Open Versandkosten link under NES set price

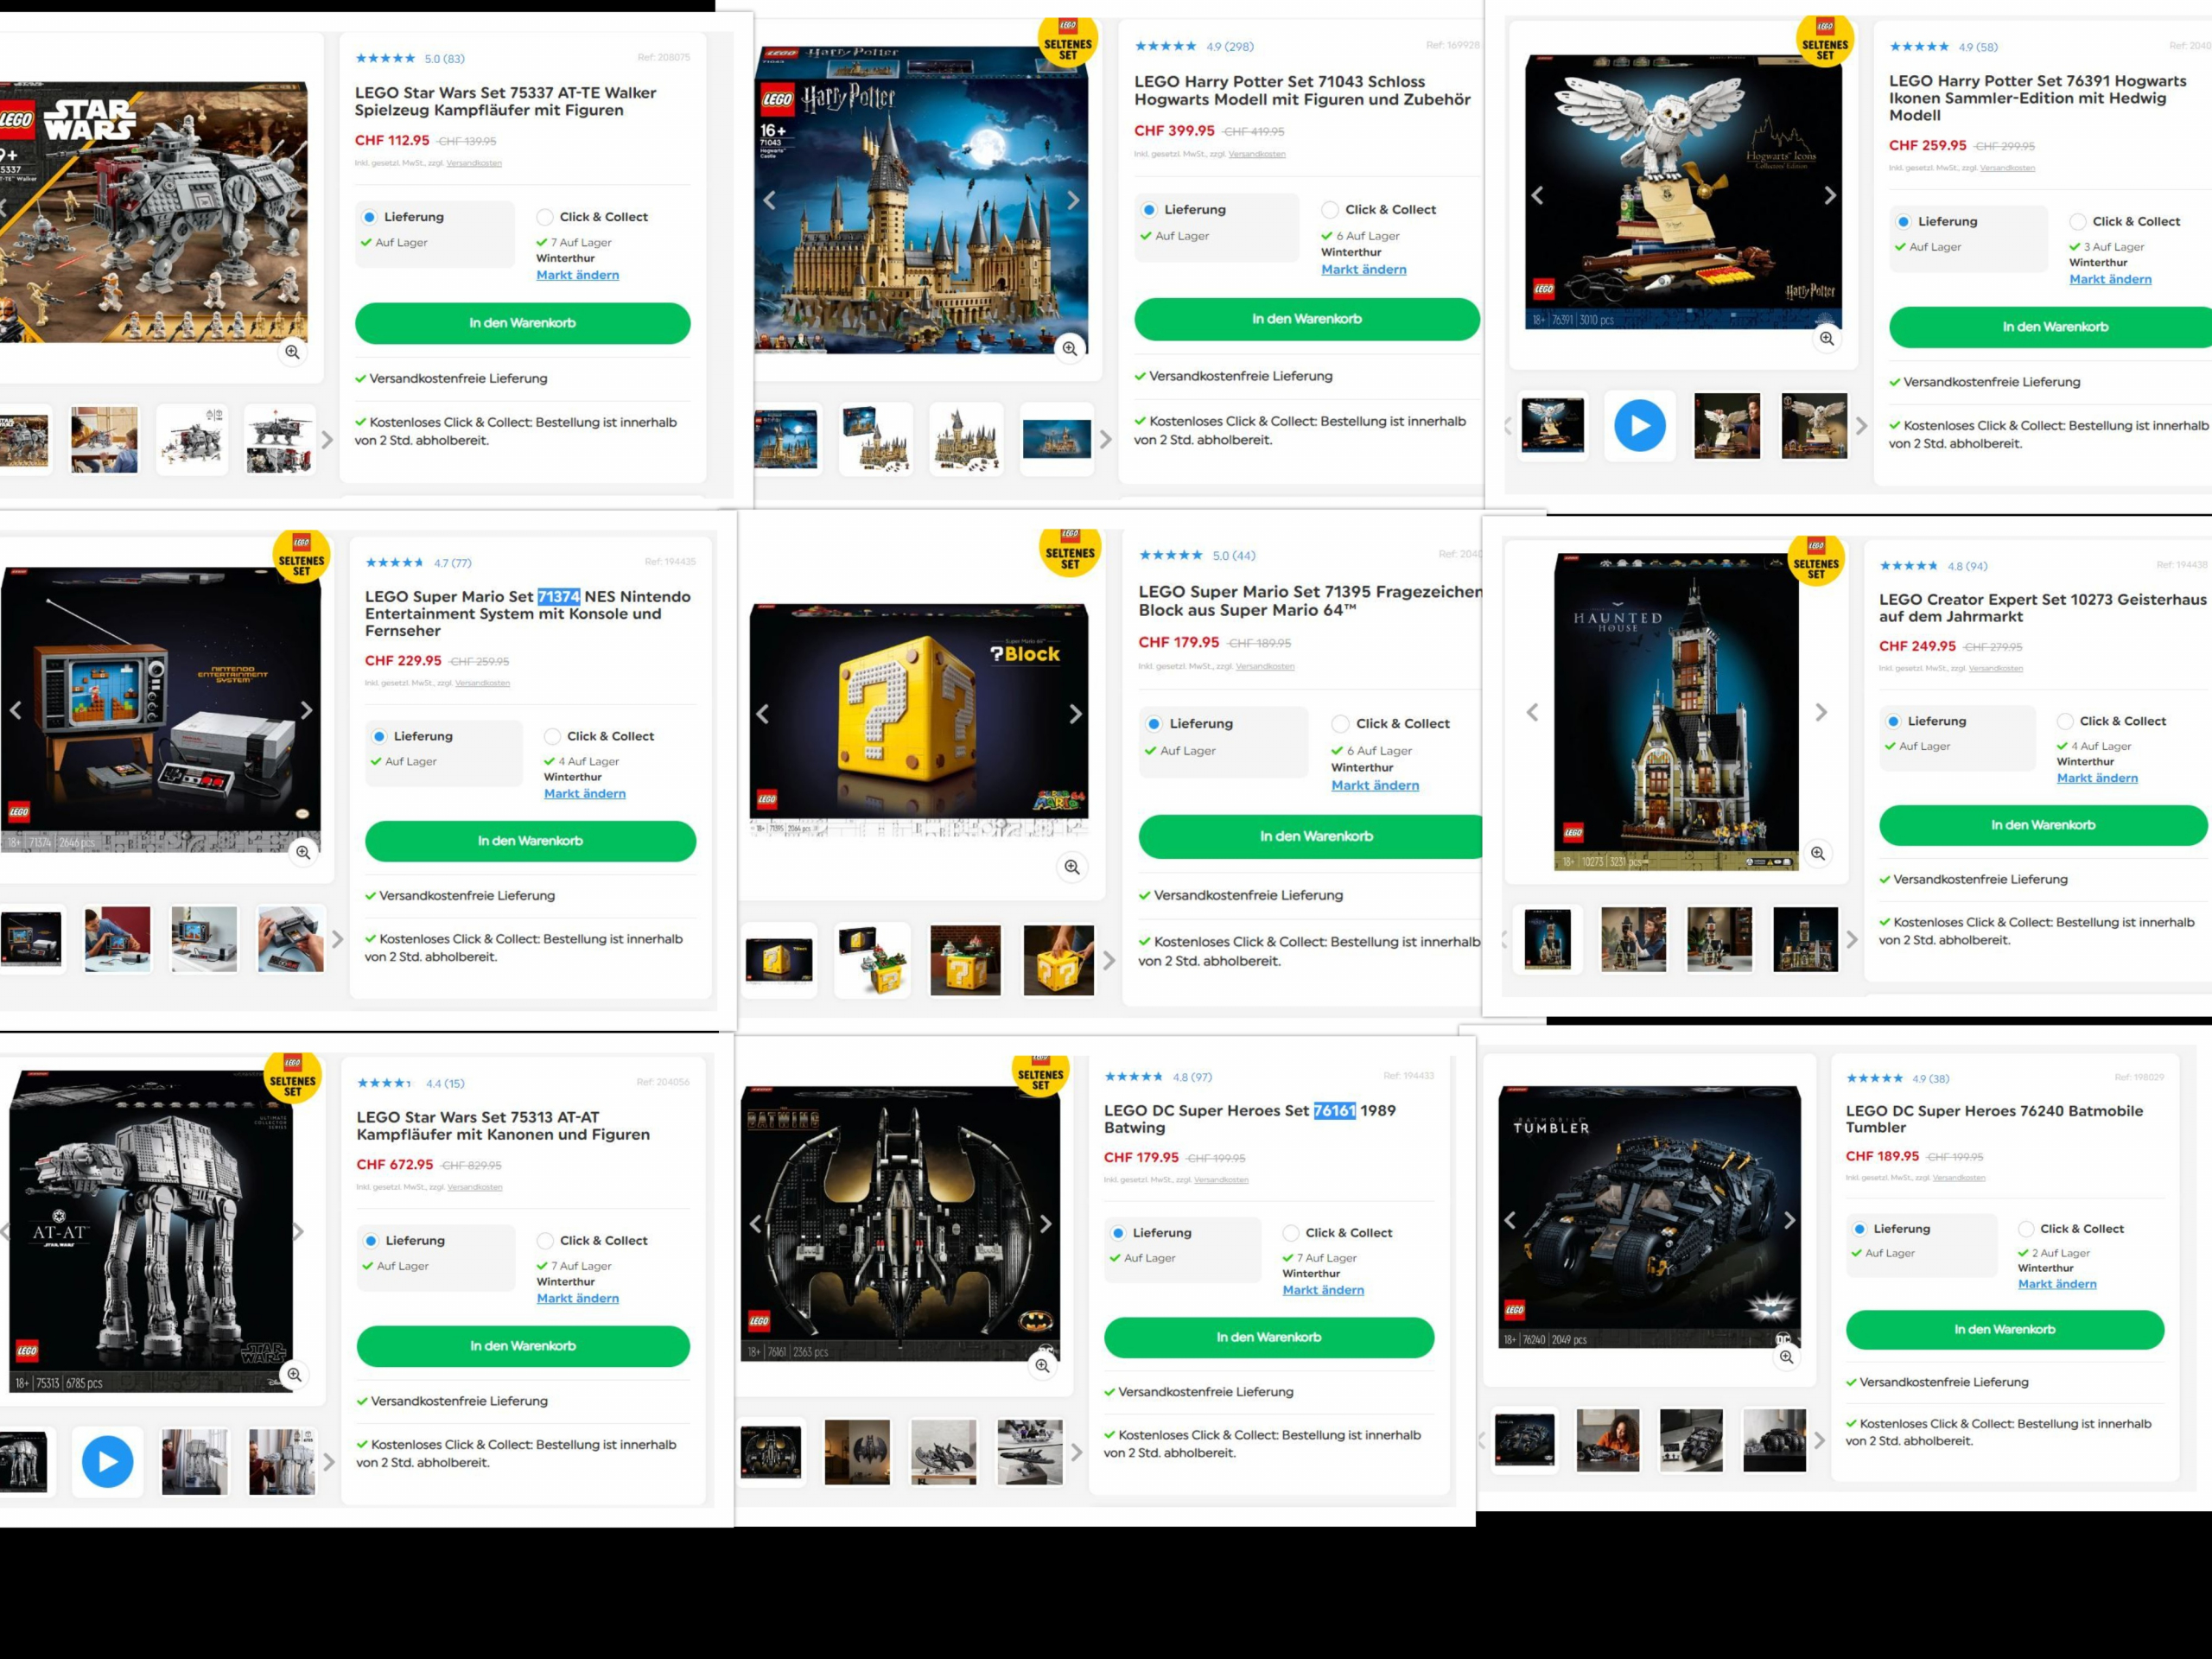[482, 683]
